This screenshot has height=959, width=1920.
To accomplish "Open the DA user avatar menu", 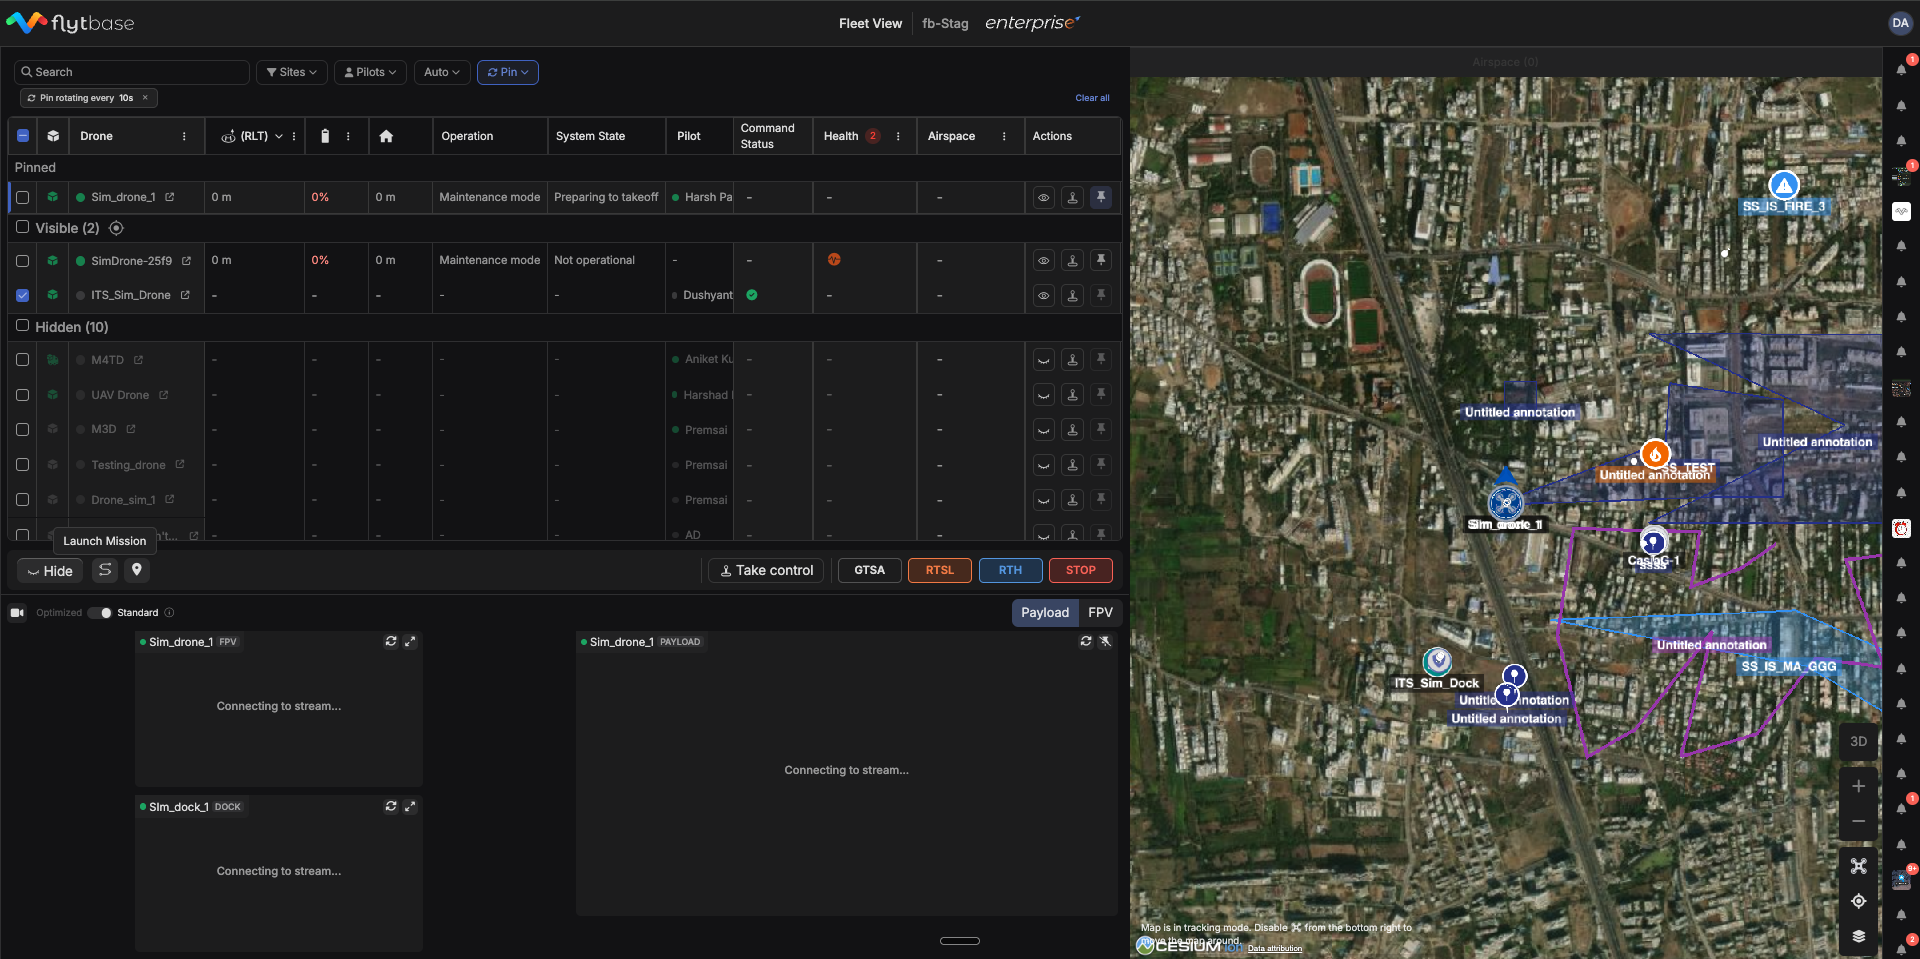I will [x=1900, y=23].
